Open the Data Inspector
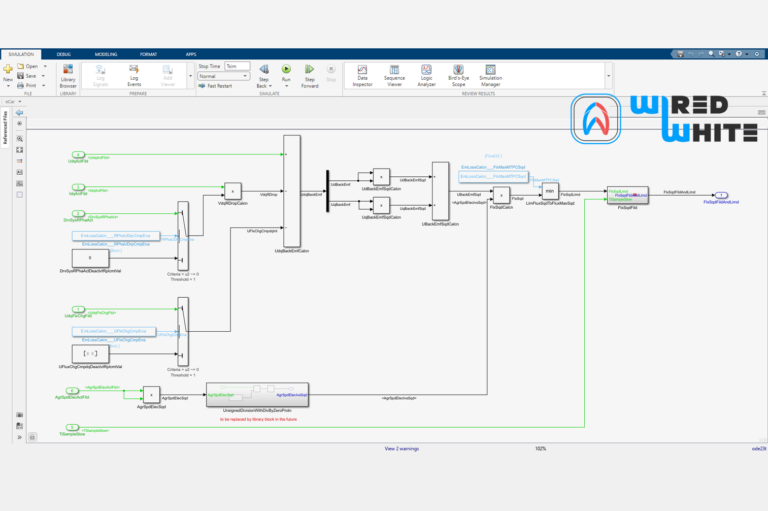768x511 pixels. pyautogui.click(x=362, y=76)
